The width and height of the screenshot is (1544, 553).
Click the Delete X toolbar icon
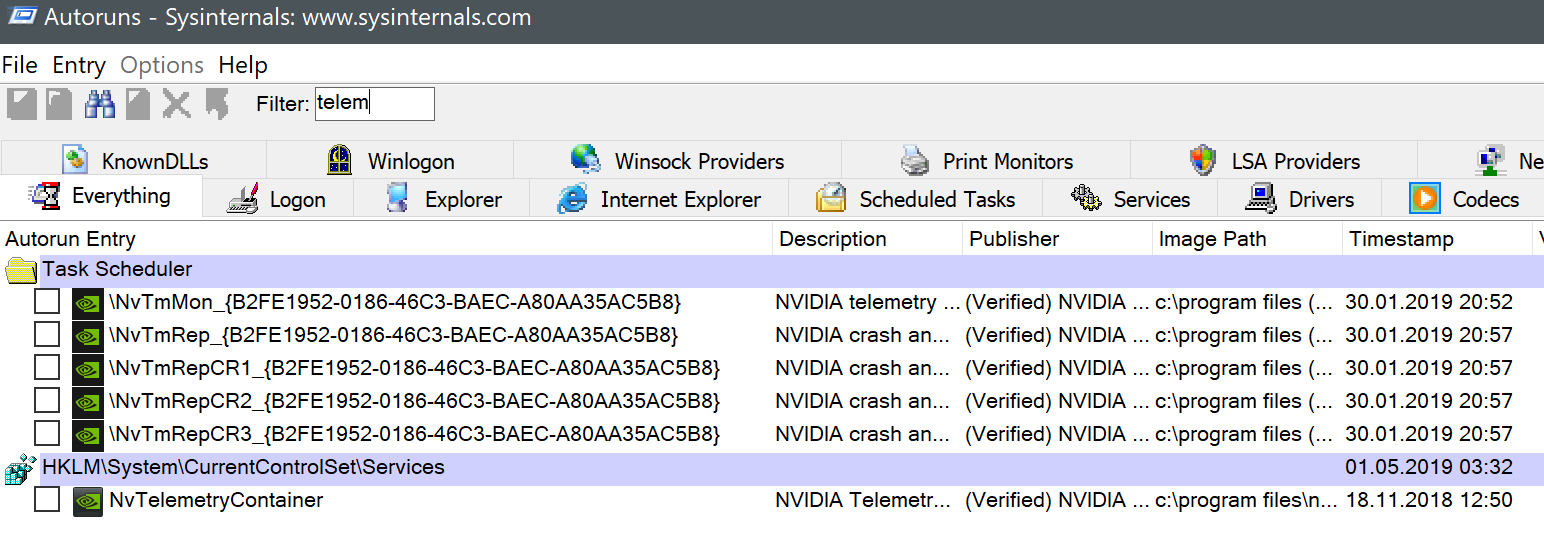coord(176,104)
